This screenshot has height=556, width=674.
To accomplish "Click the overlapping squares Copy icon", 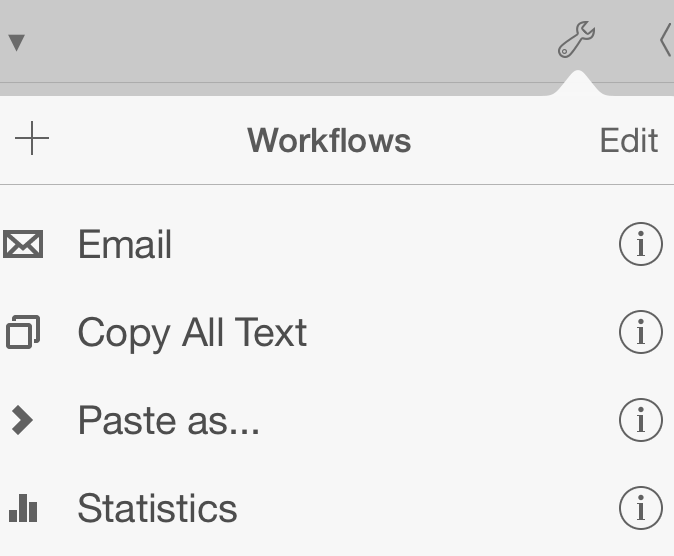I will pos(23,332).
